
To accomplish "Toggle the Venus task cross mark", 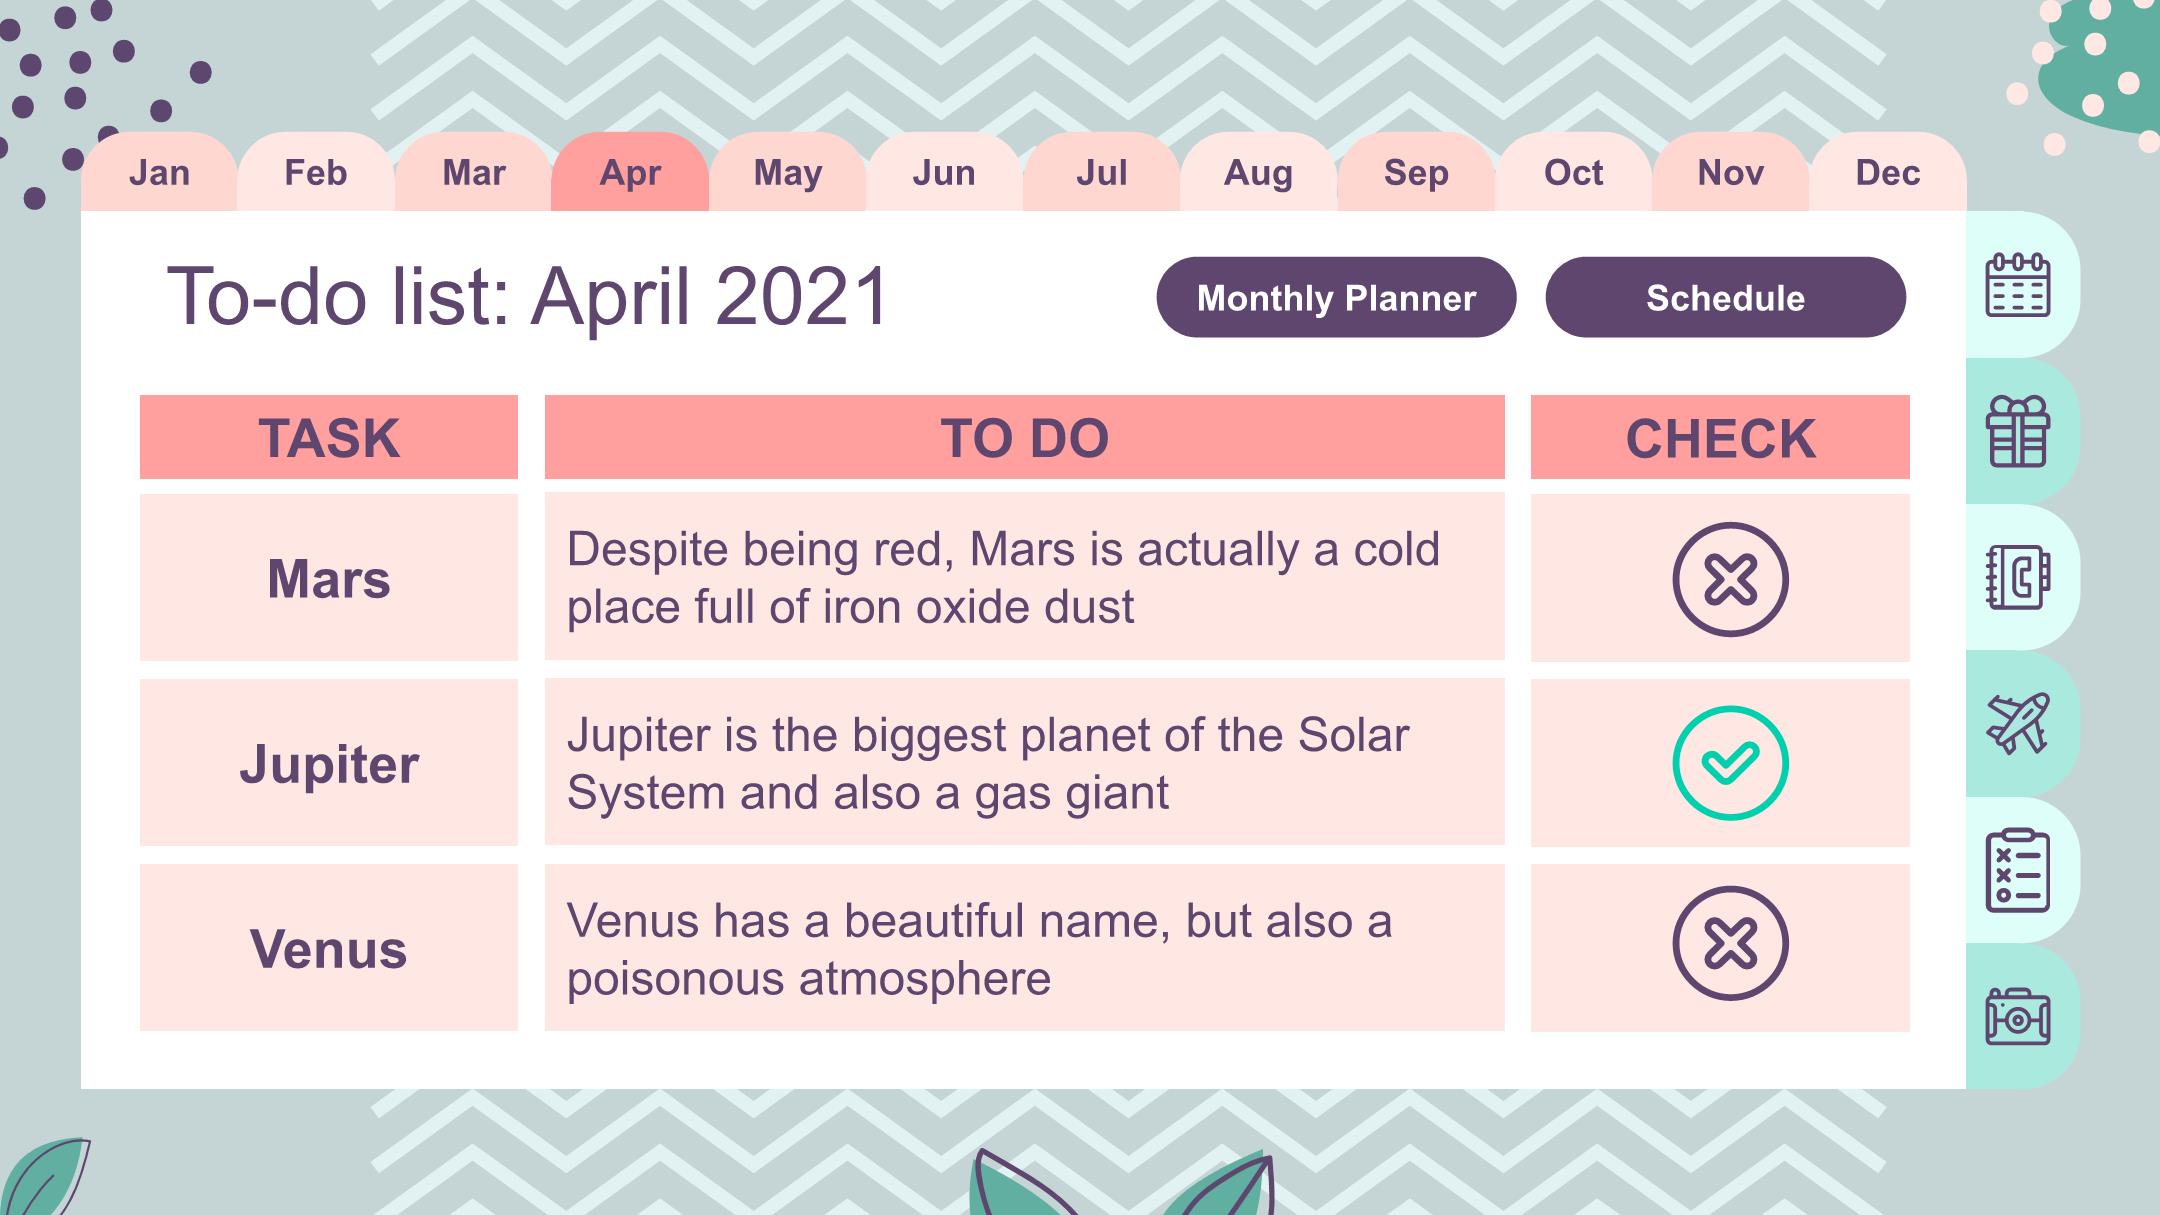I will [1730, 943].
